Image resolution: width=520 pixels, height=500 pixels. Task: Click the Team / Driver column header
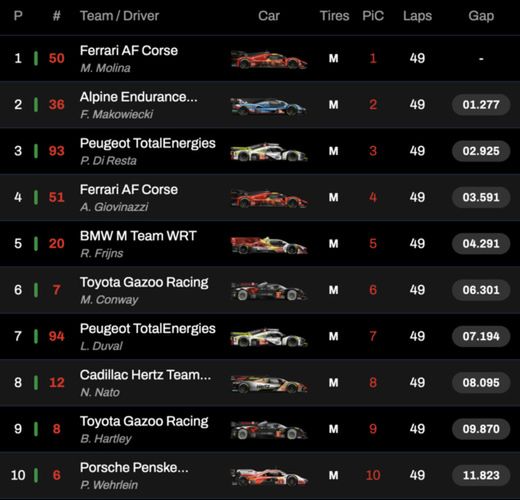point(119,16)
